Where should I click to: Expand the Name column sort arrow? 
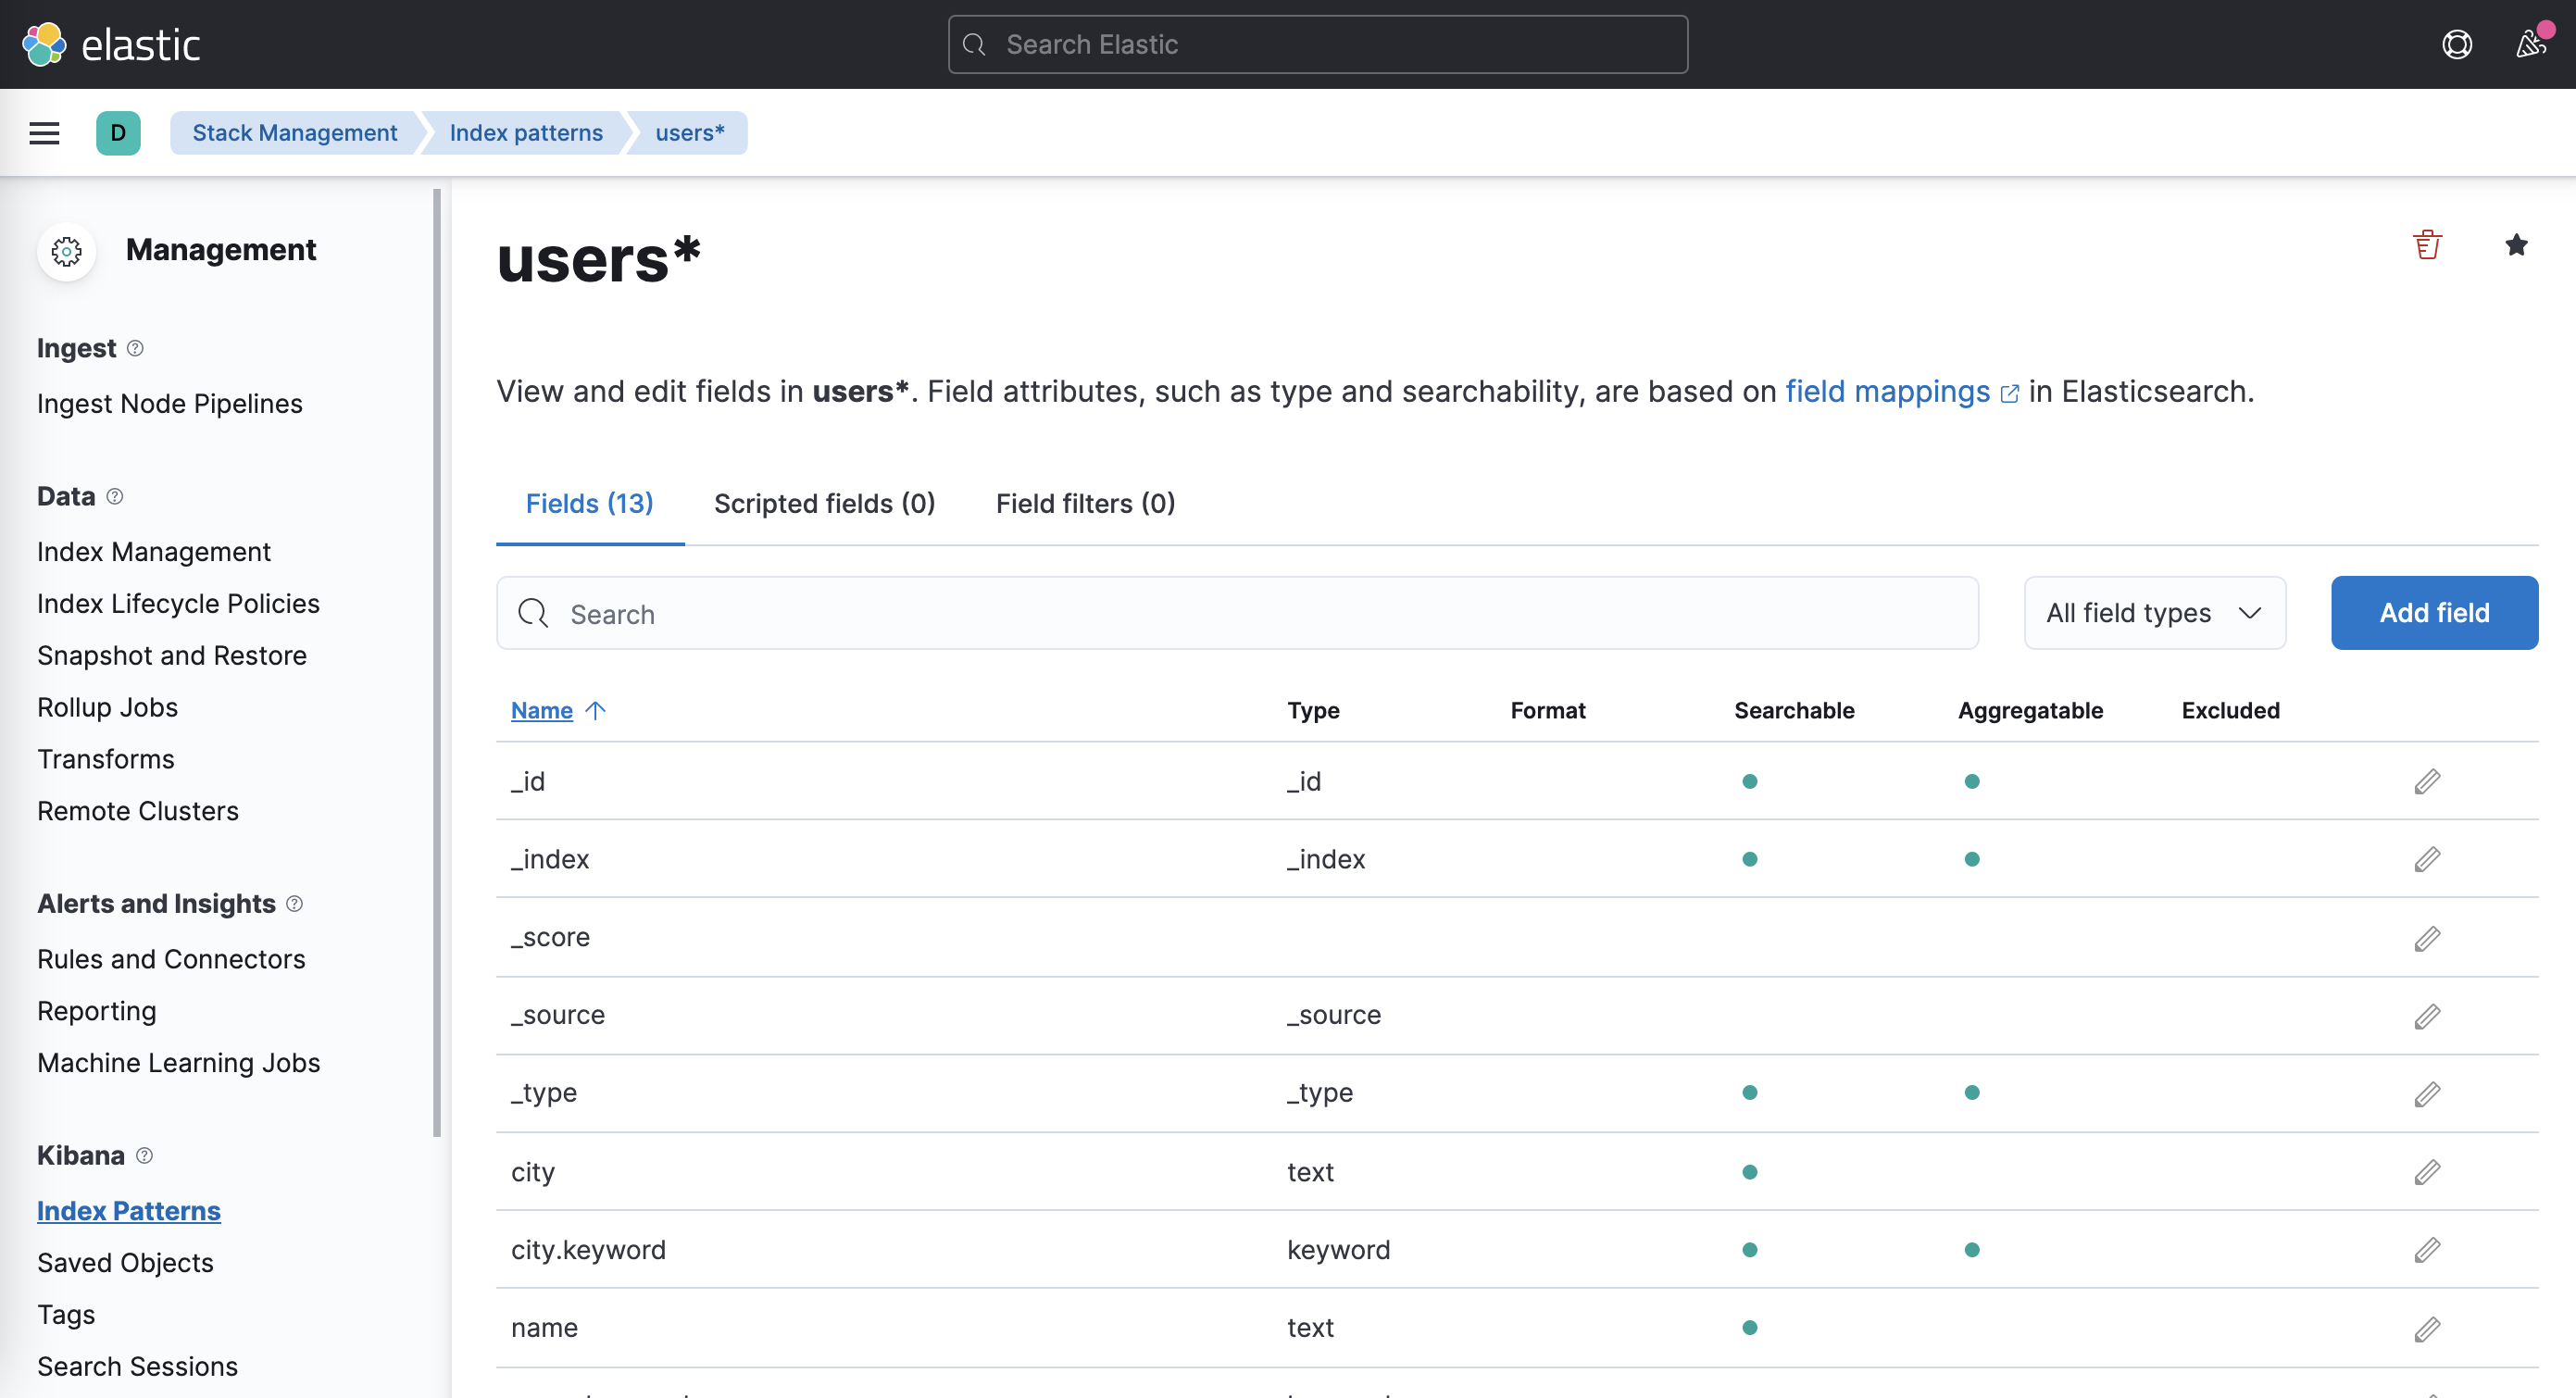pyautogui.click(x=595, y=707)
